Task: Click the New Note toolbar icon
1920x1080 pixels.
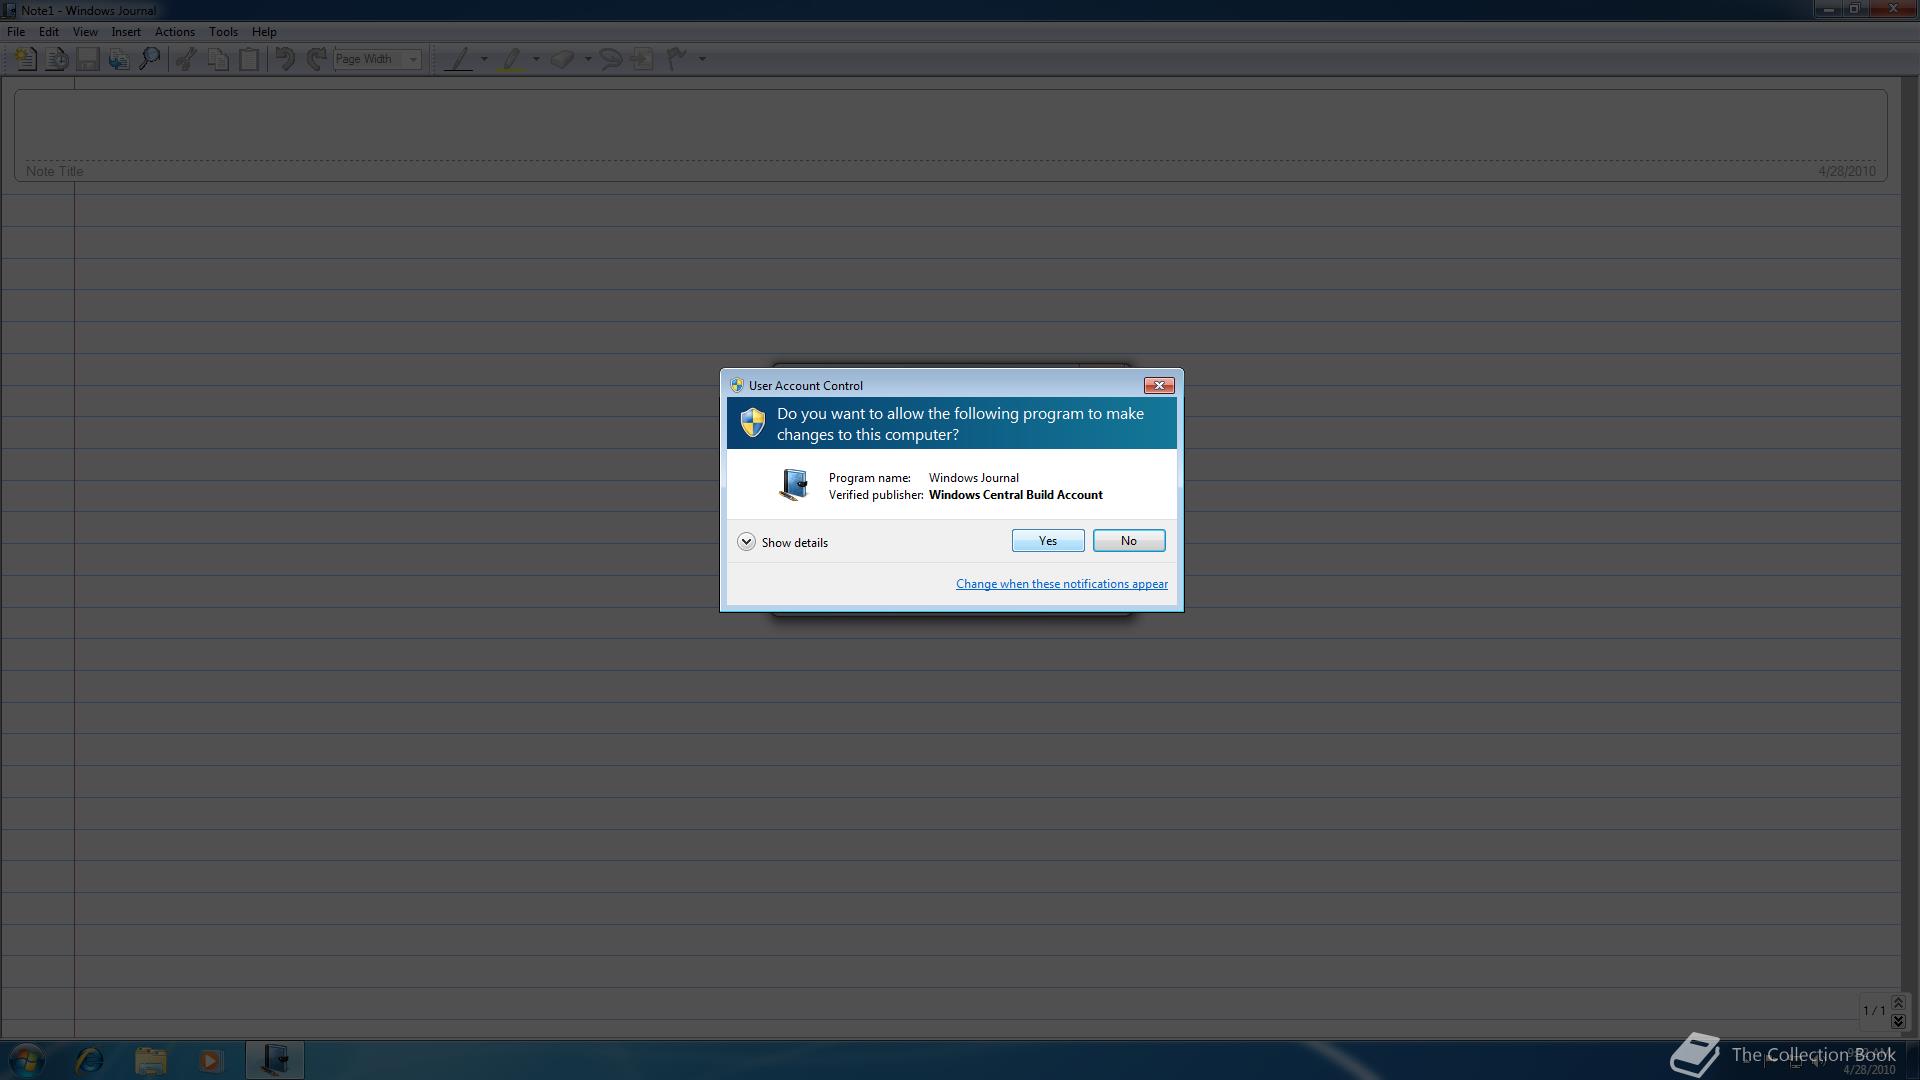Action: 25,59
